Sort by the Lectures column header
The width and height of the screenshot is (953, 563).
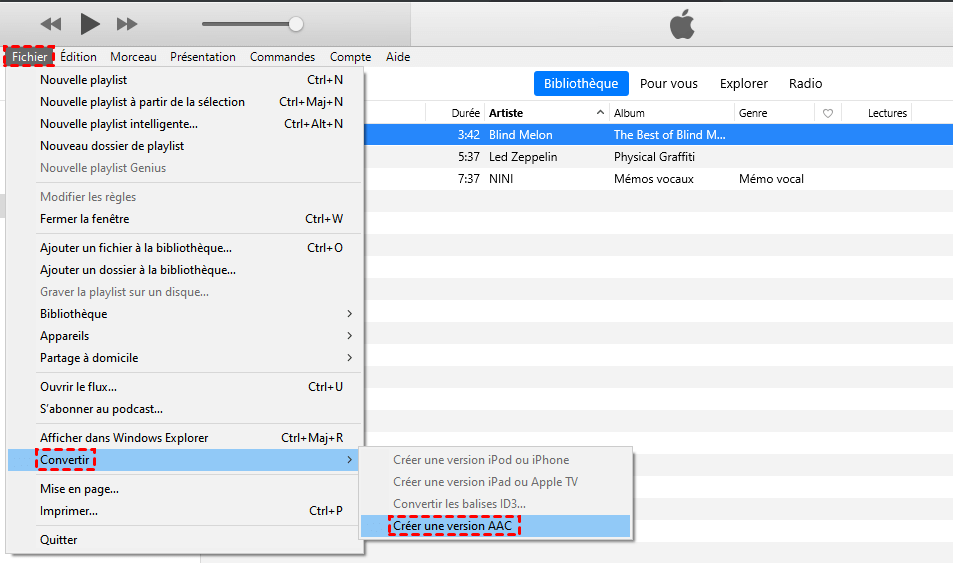click(887, 113)
